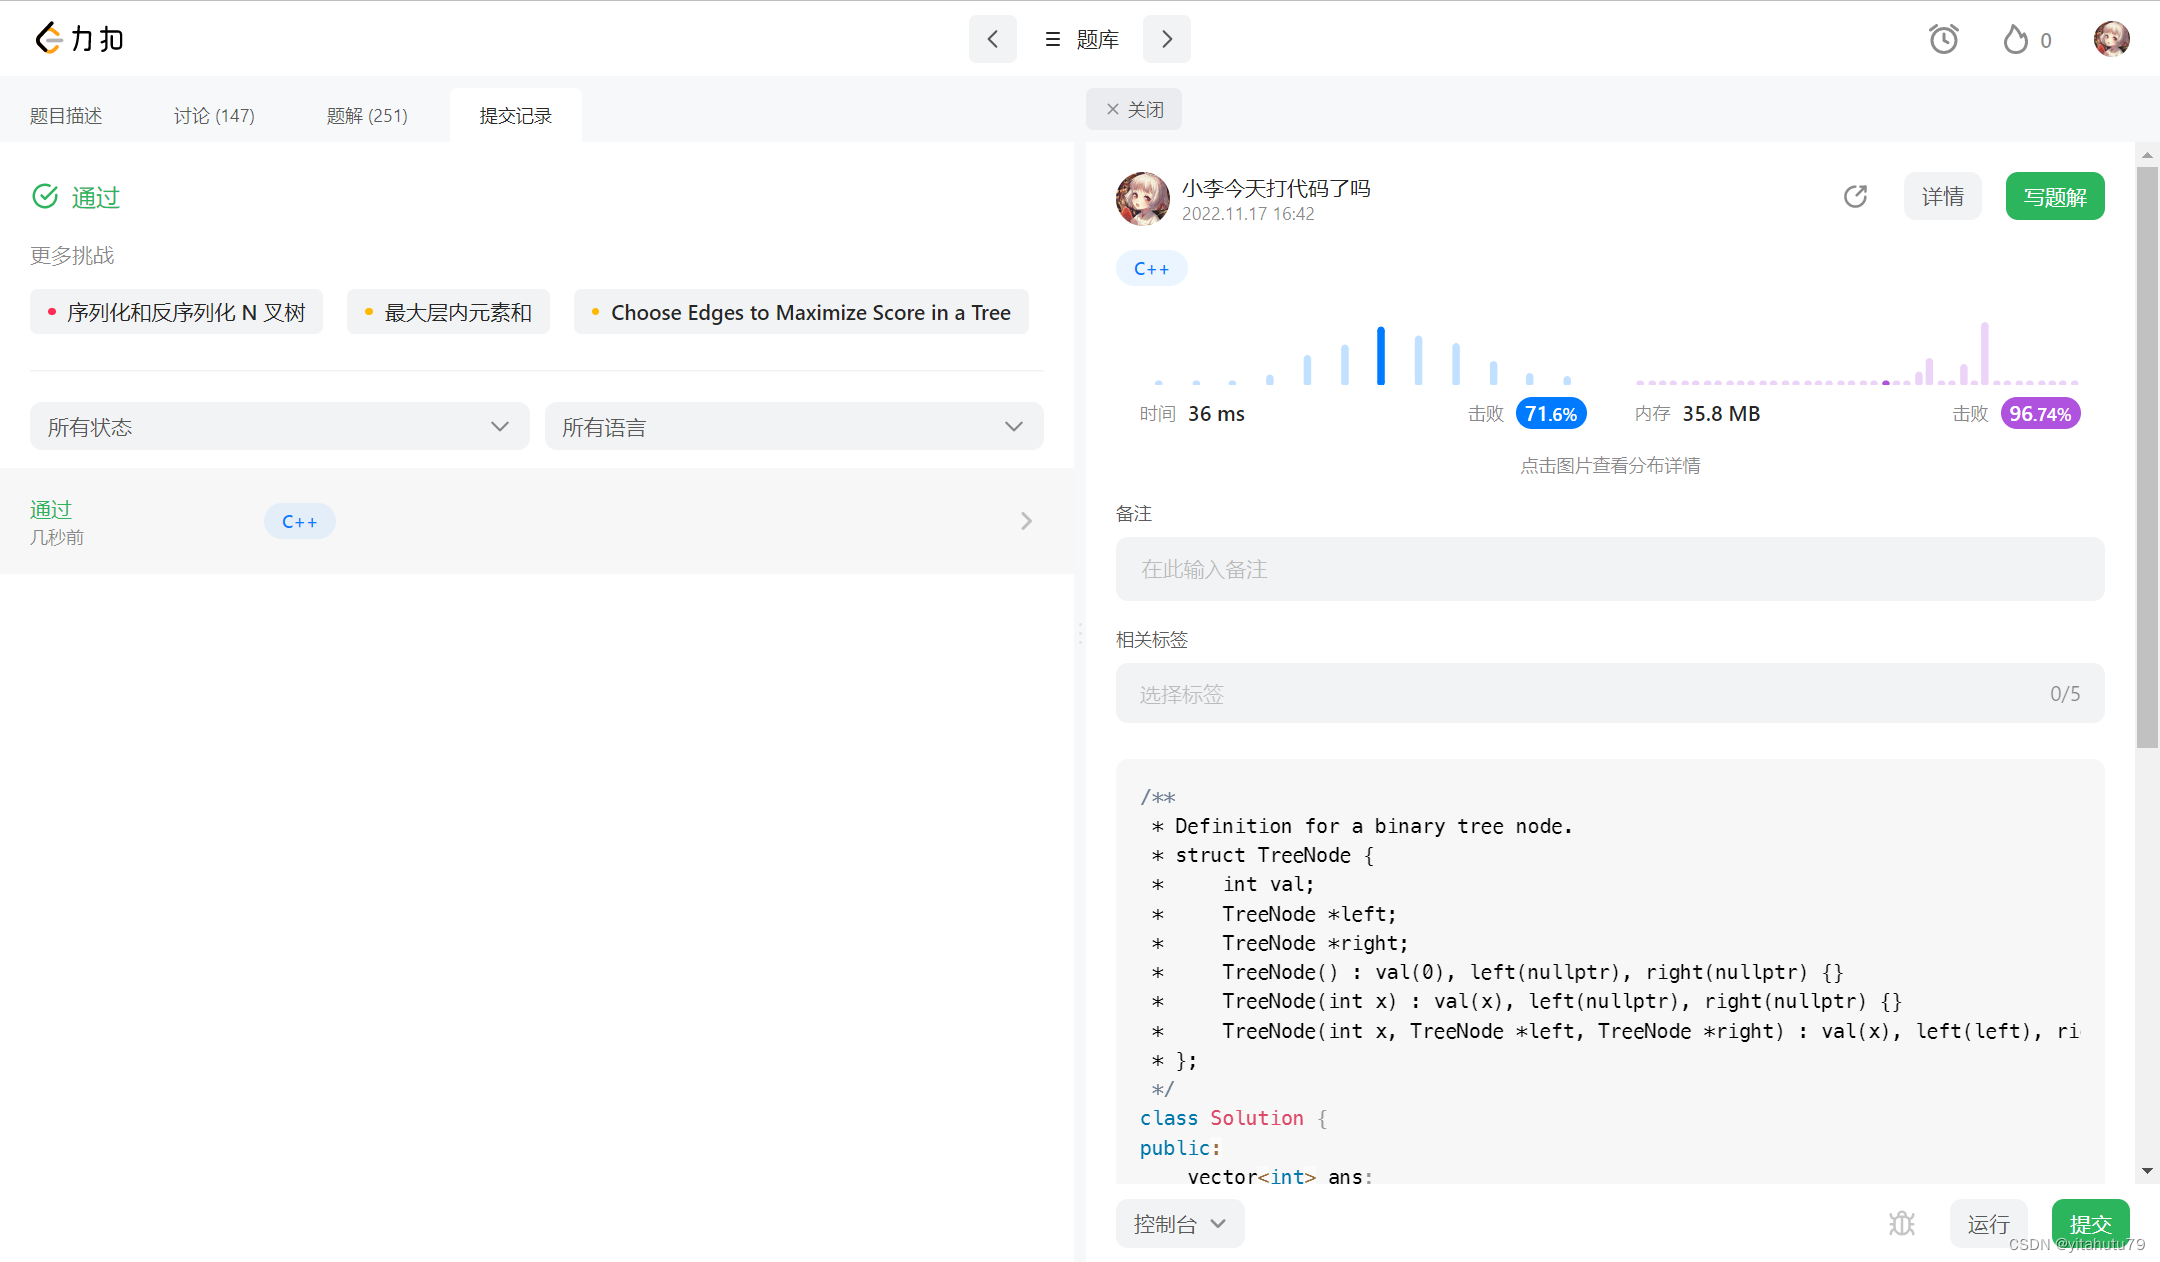The height and width of the screenshot is (1262, 2160).
Task: Open the timer alarm clock icon
Action: (x=1943, y=39)
